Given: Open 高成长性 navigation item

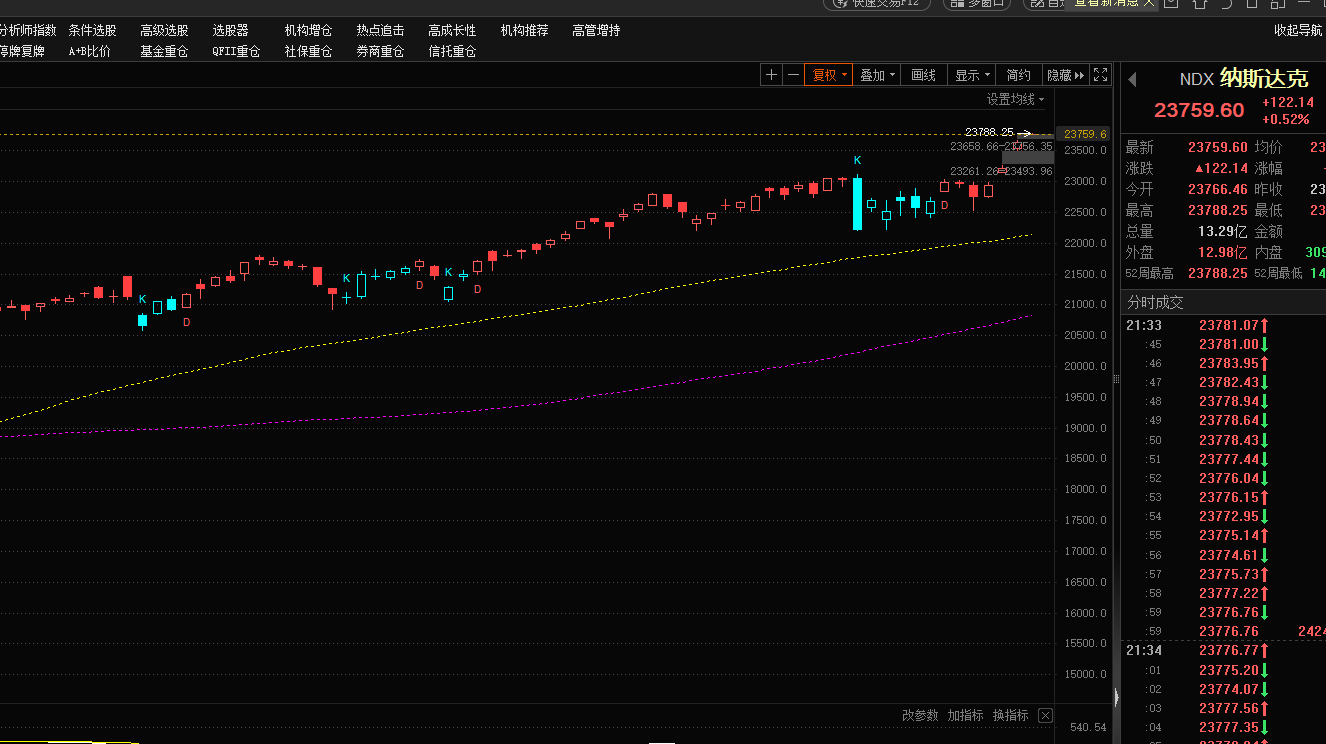Looking at the screenshot, I should click(452, 31).
